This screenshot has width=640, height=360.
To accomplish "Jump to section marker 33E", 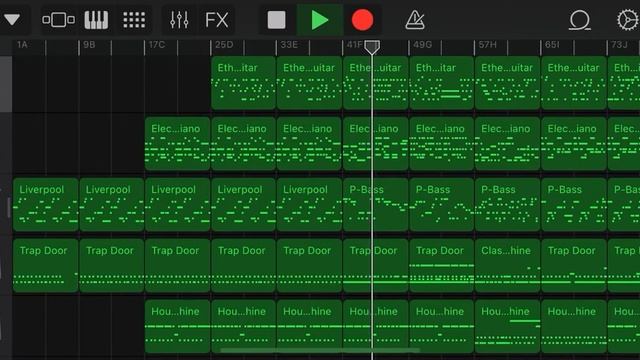I will 289,44.
